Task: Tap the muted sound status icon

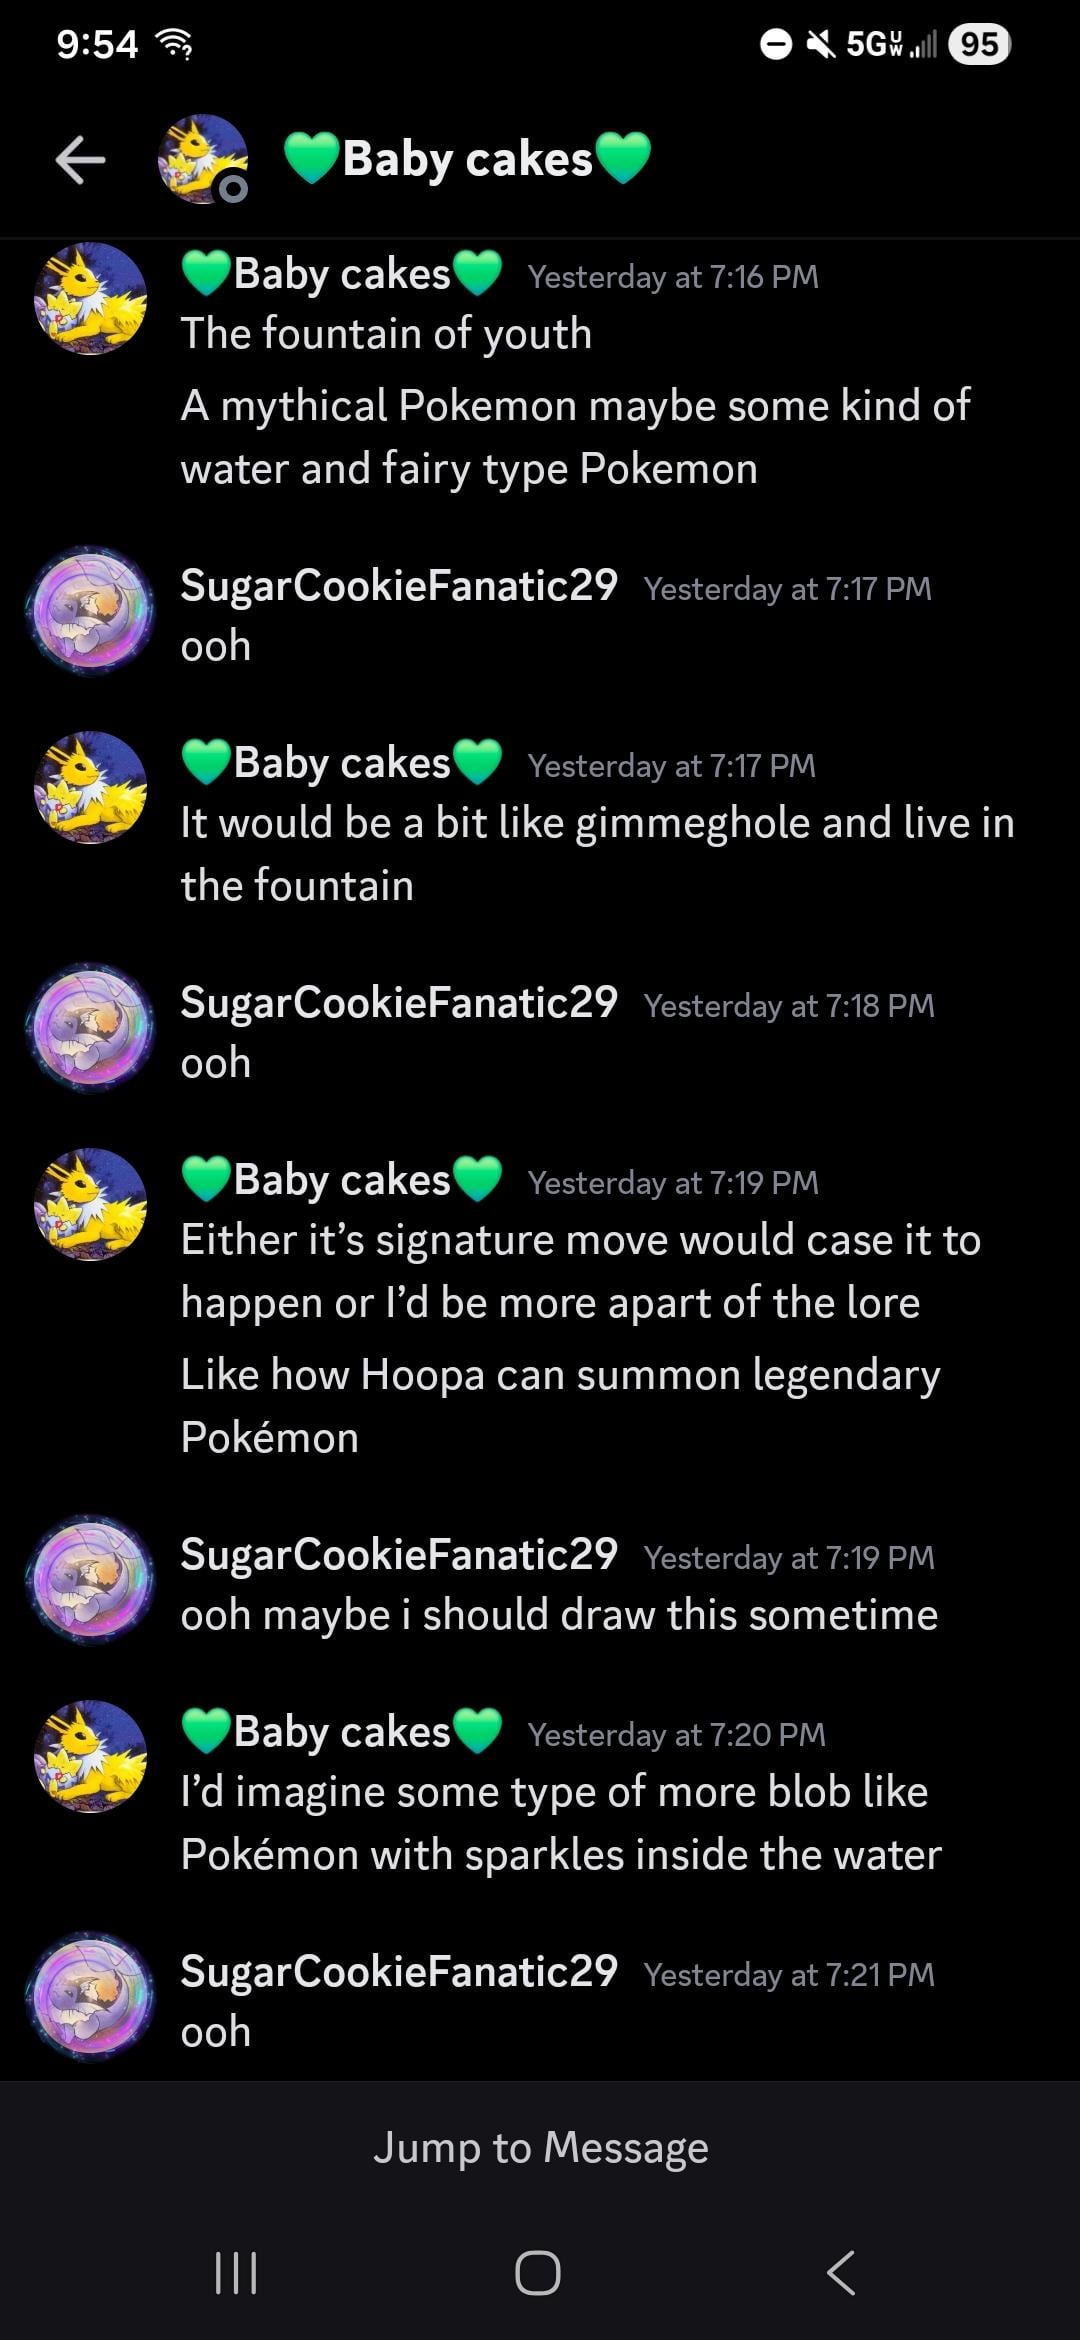Action: [x=821, y=44]
